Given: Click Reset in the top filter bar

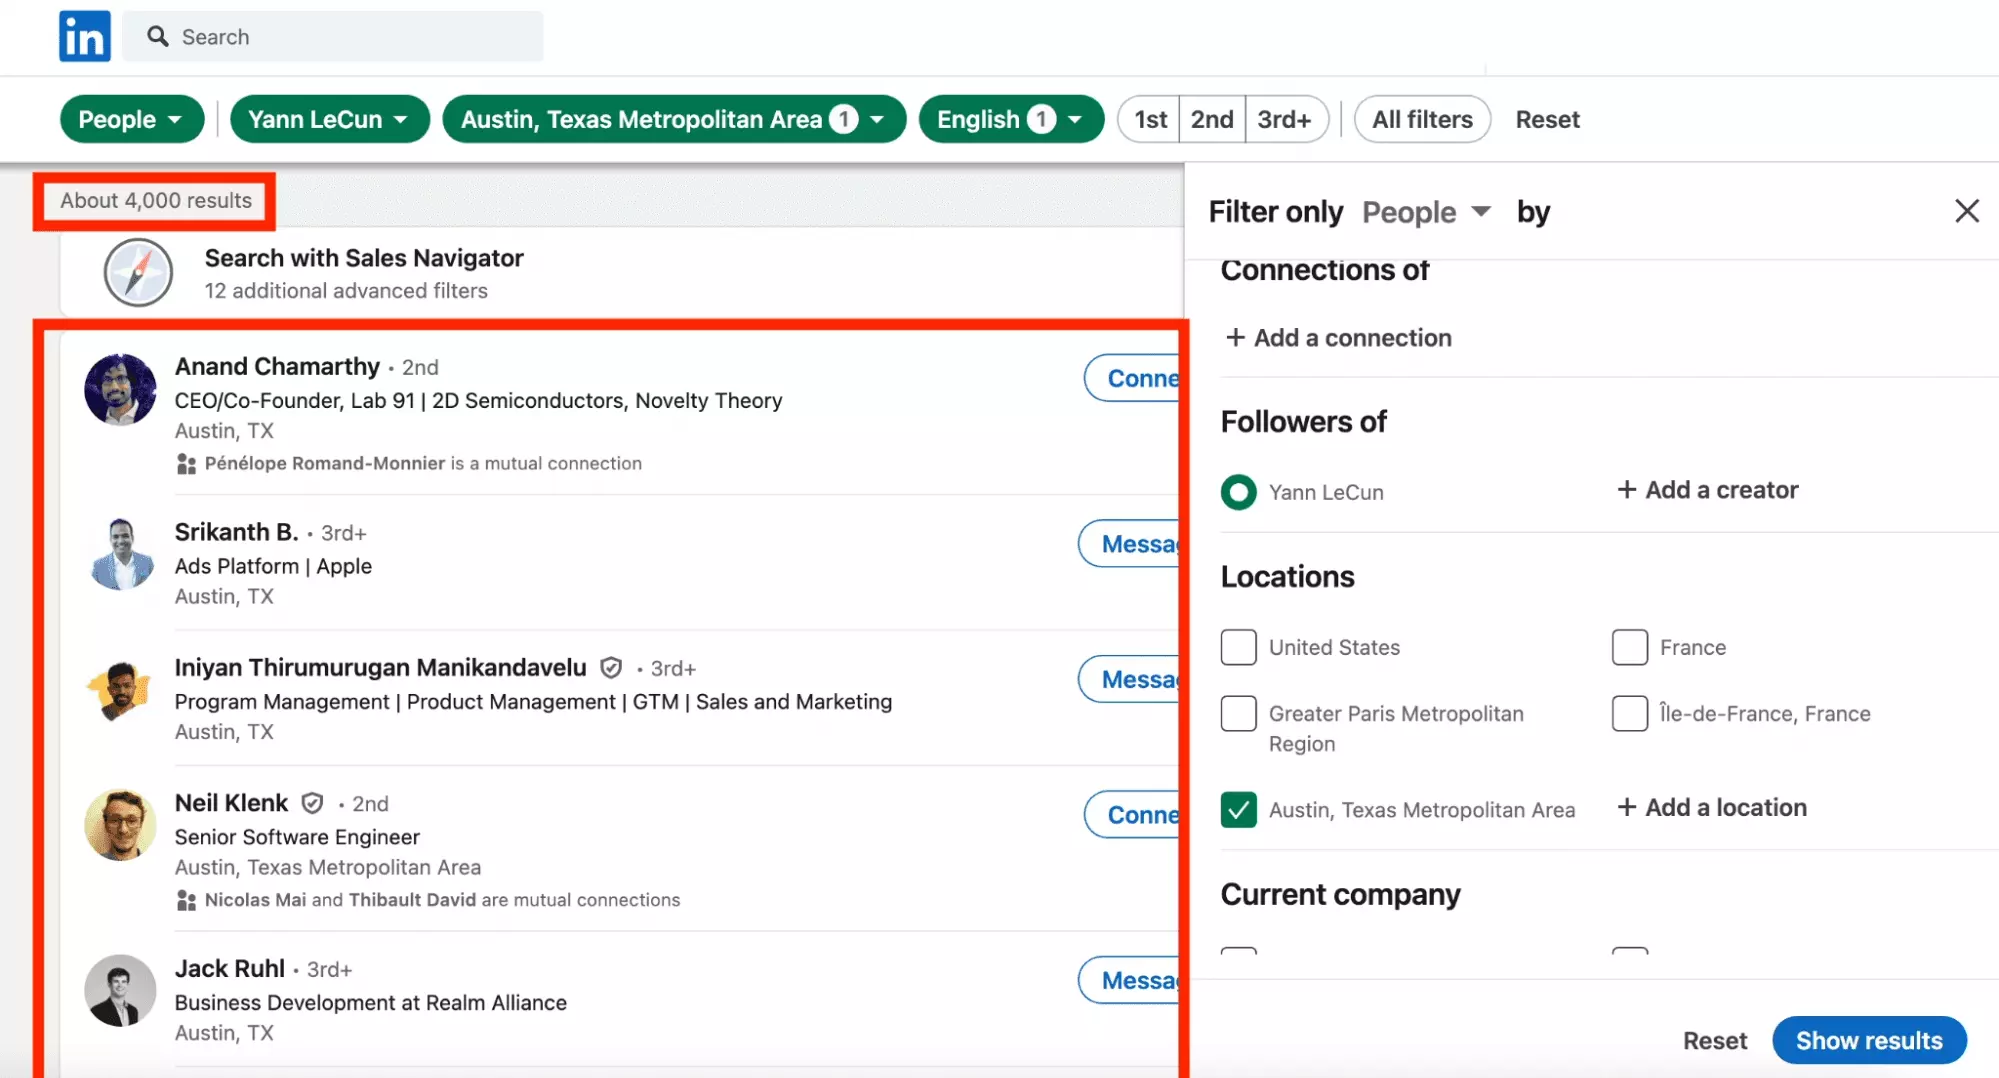Looking at the screenshot, I should (1547, 119).
